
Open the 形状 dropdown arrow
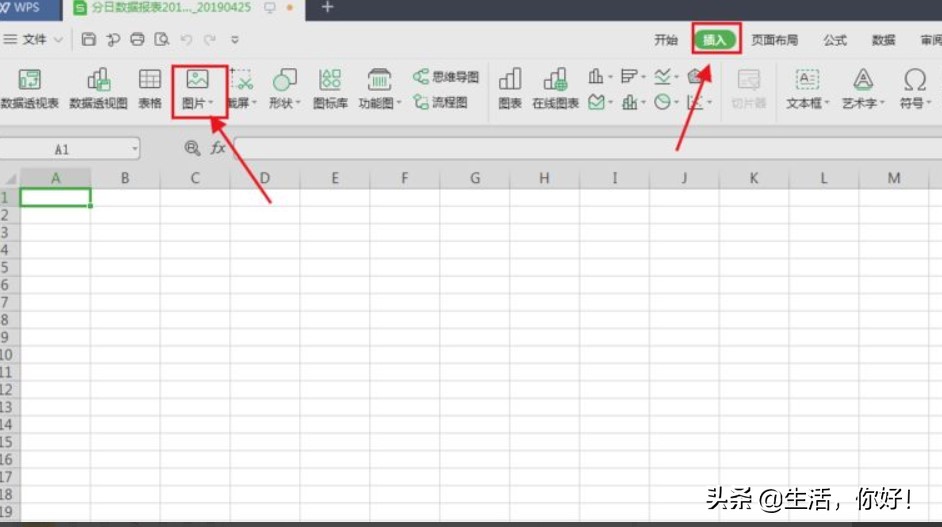(x=297, y=103)
